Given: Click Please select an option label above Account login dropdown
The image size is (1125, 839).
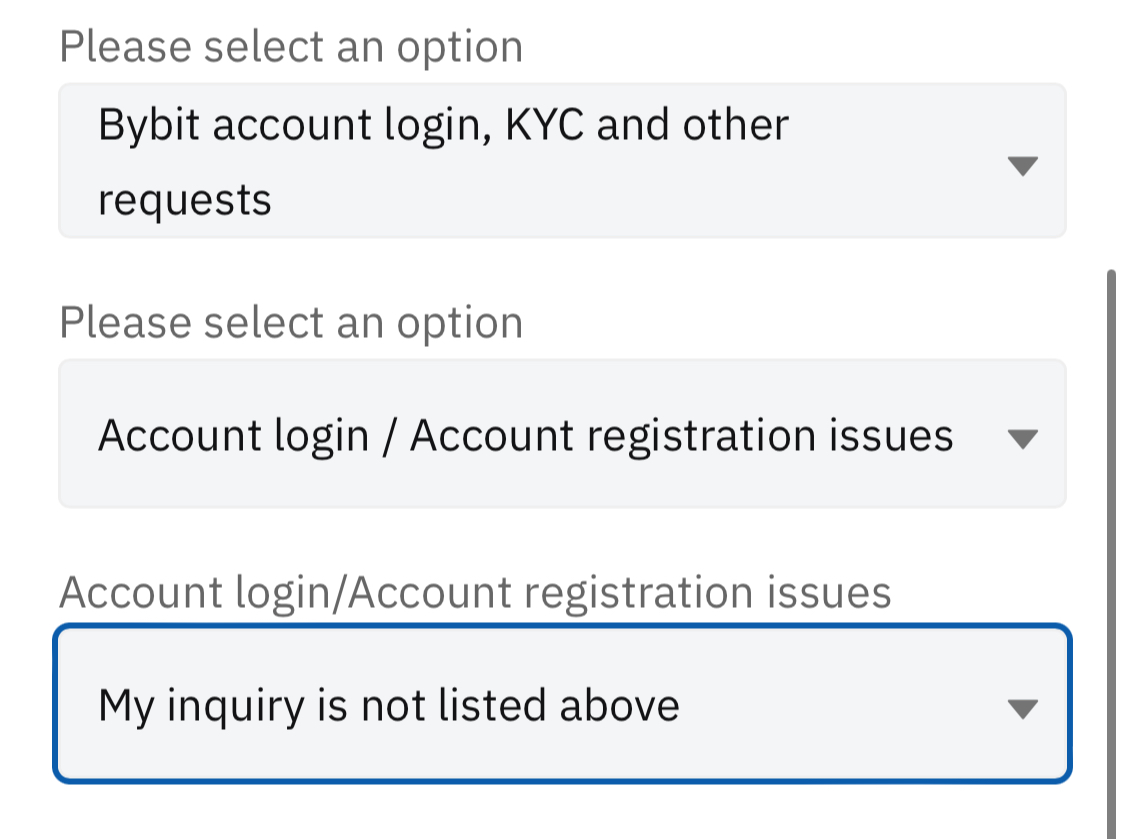Looking at the screenshot, I should pos(291,323).
